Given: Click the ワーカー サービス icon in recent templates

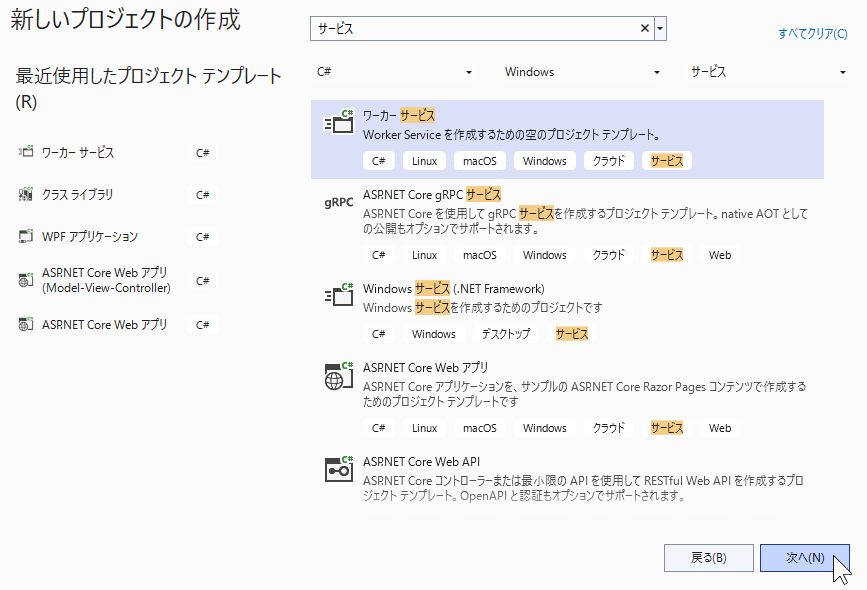Looking at the screenshot, I should (x=25, y=152).
